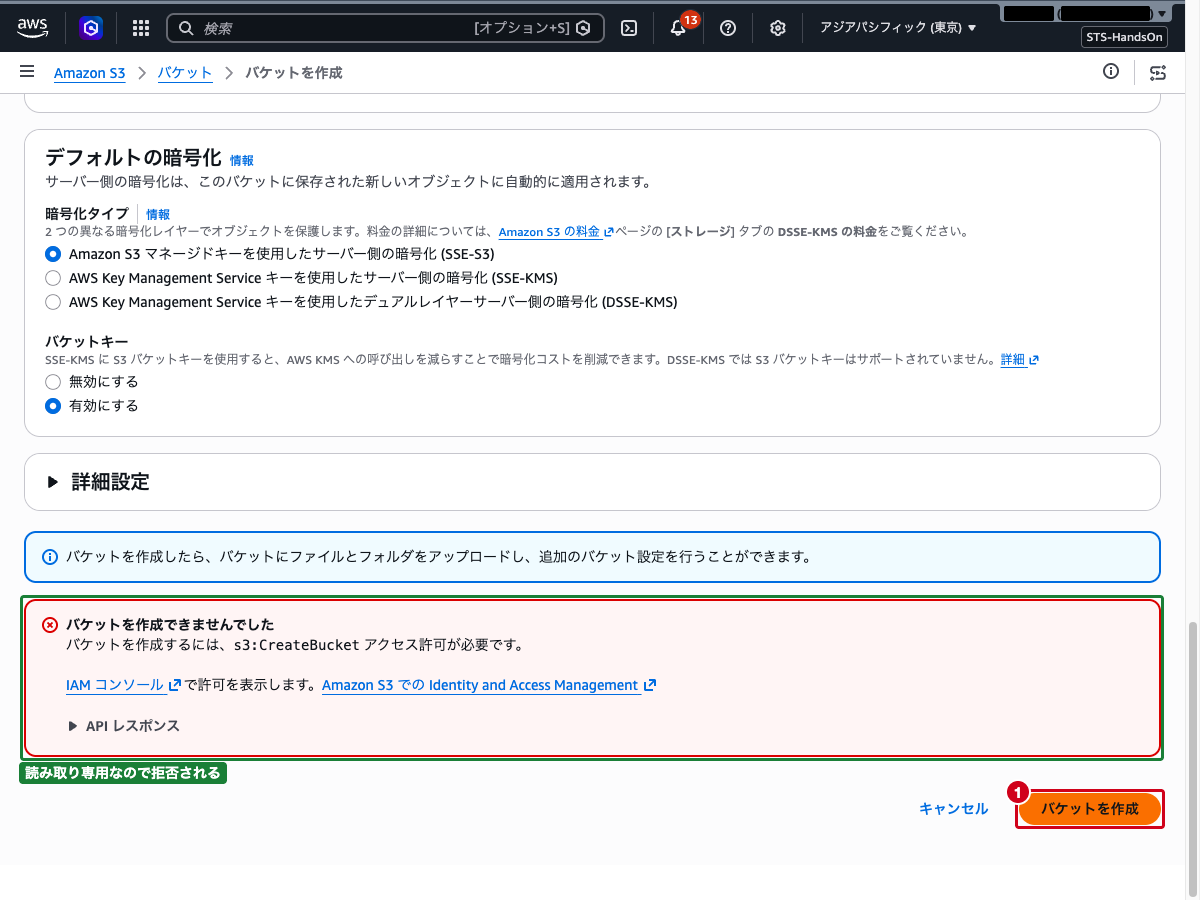The image size is (1200, 900).
Task: Open the AWS console home logo
Action: coord(33,28)
